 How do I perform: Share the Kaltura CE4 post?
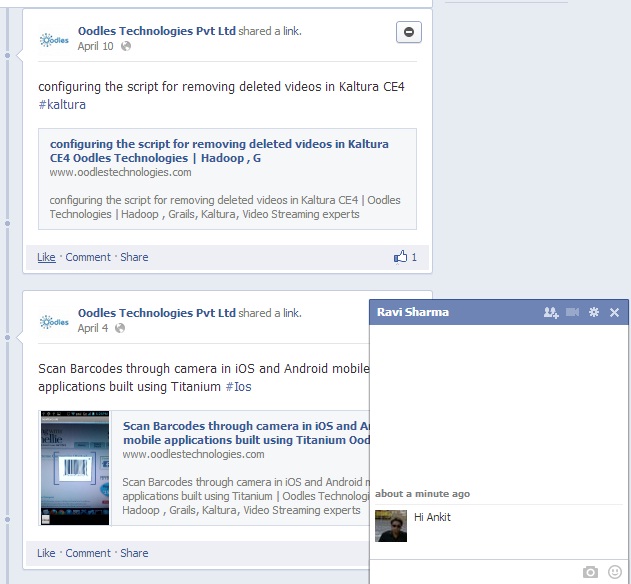(134, 257)
